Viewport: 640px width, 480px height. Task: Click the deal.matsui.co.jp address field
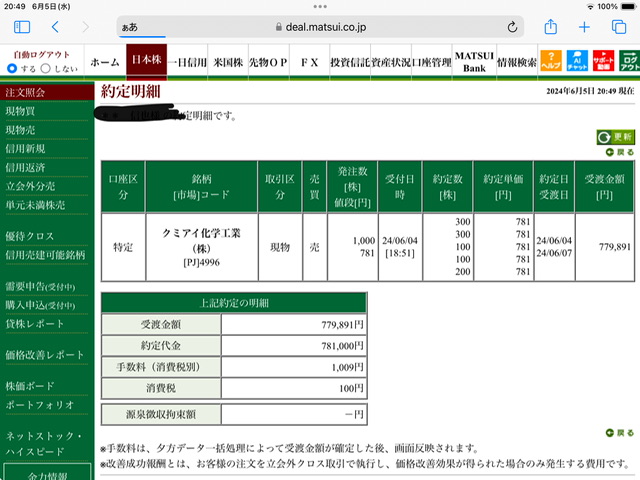[320, 27]
